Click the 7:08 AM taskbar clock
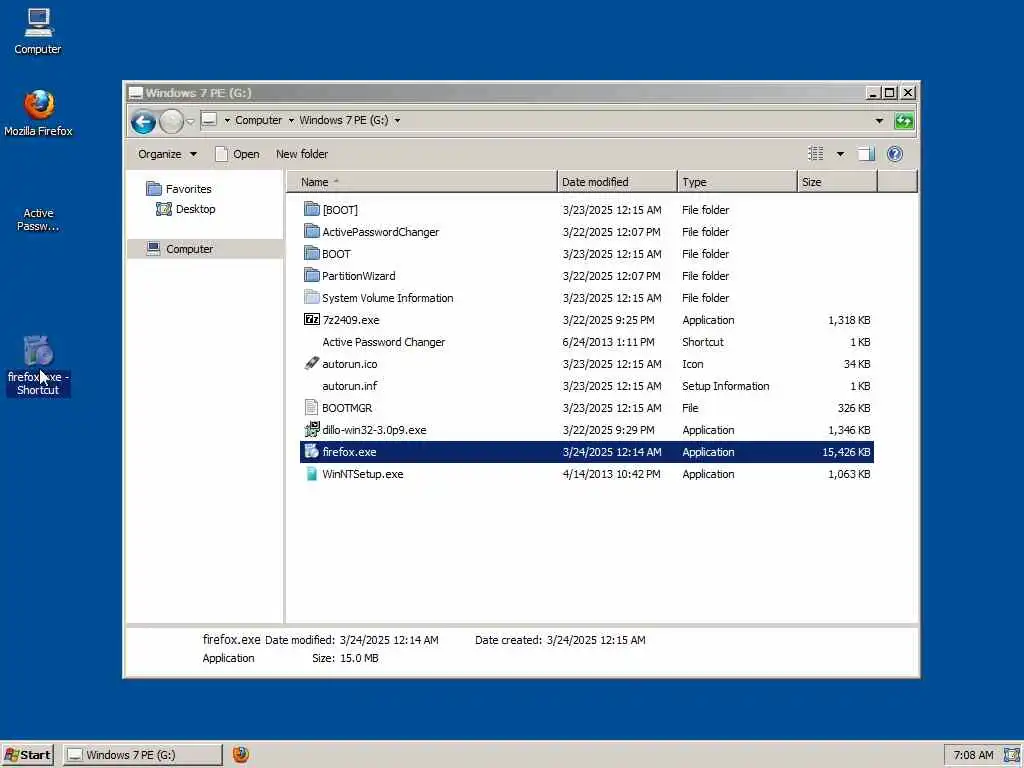The image size is (1024, 768). click(973, 755)
